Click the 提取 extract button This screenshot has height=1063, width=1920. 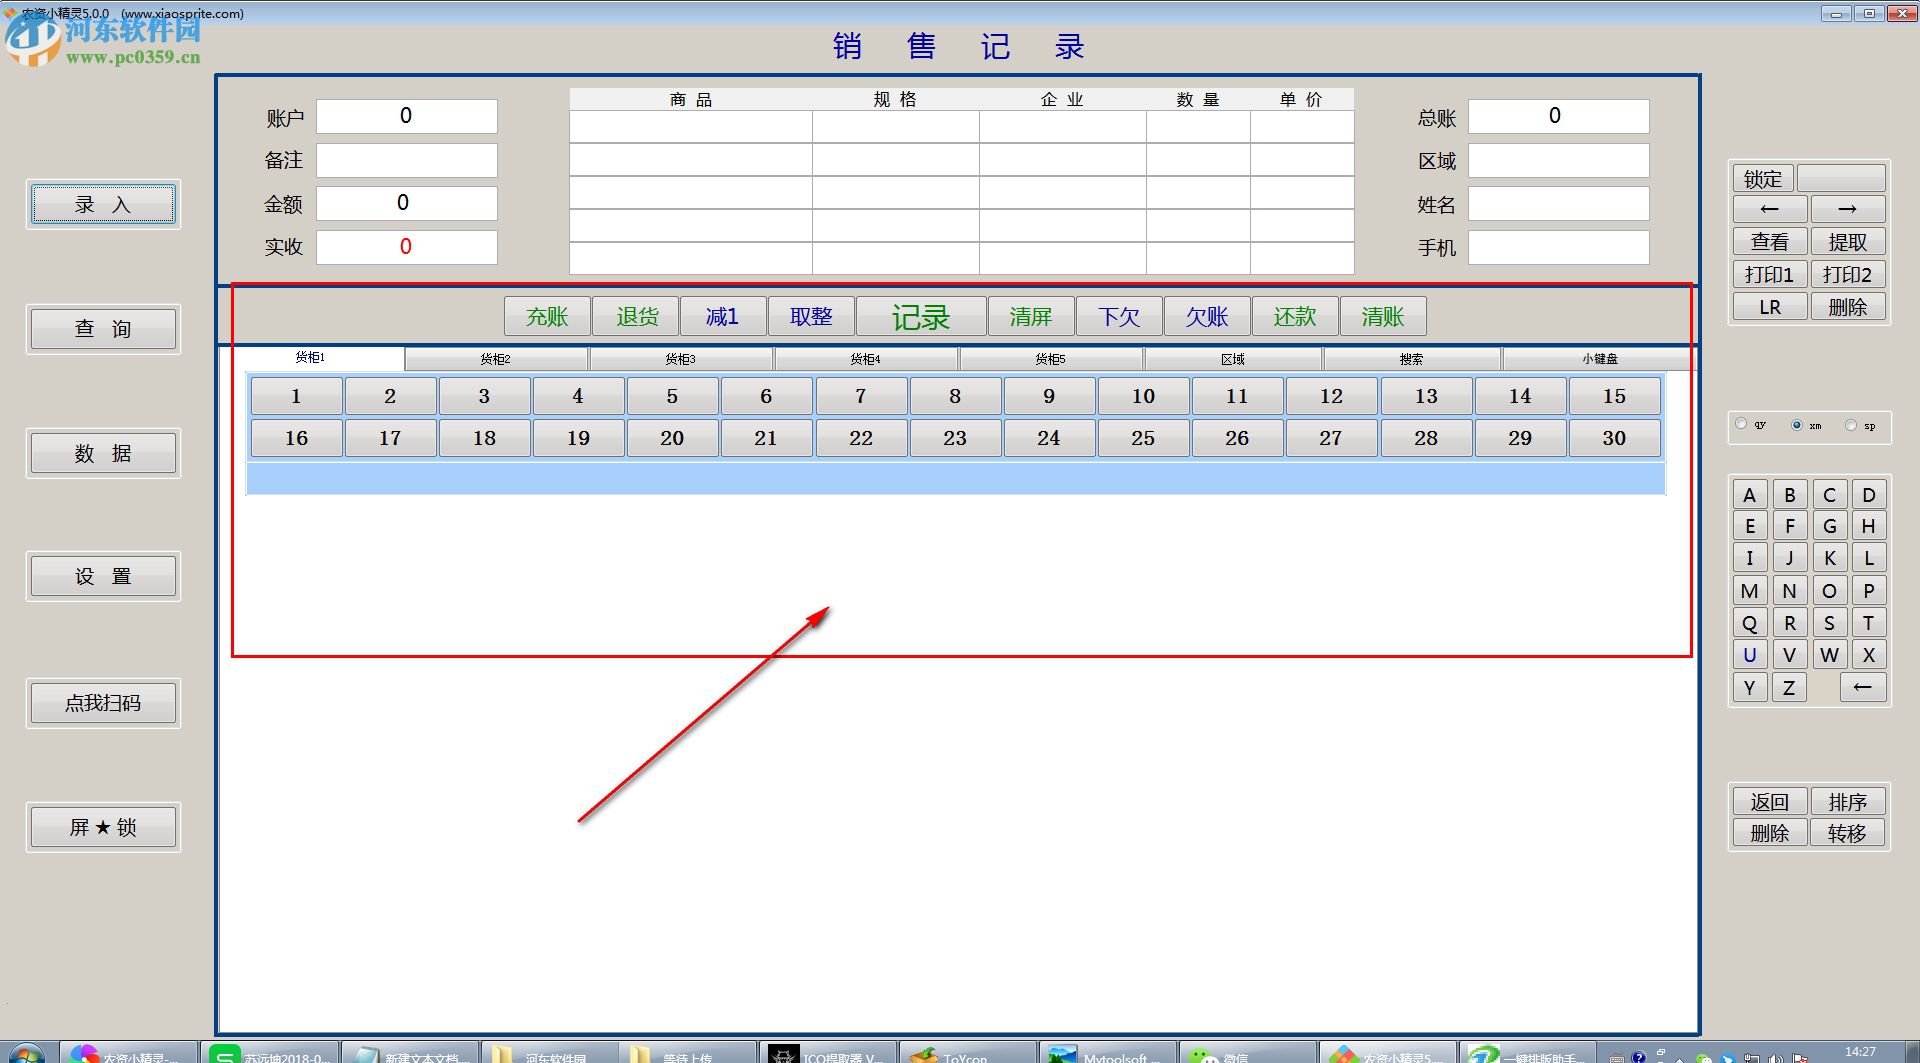(x=1848, y=242)
